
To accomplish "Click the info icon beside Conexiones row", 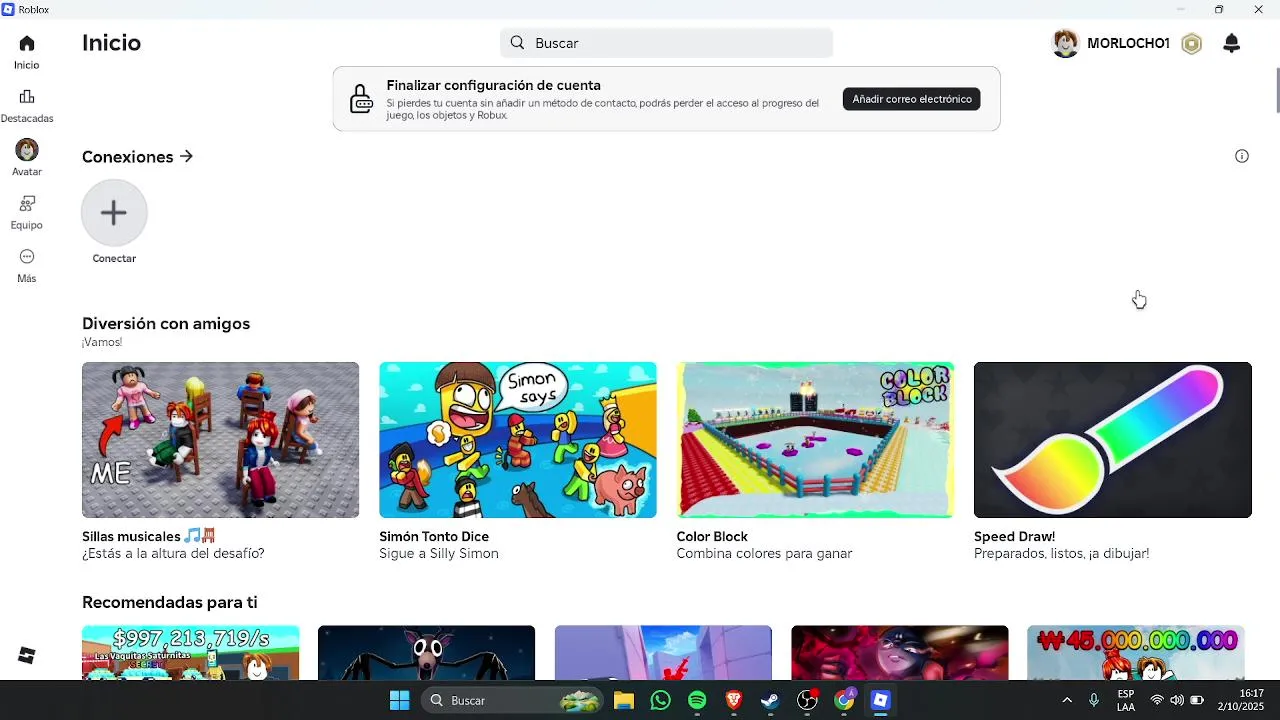I will point(1242,156).
